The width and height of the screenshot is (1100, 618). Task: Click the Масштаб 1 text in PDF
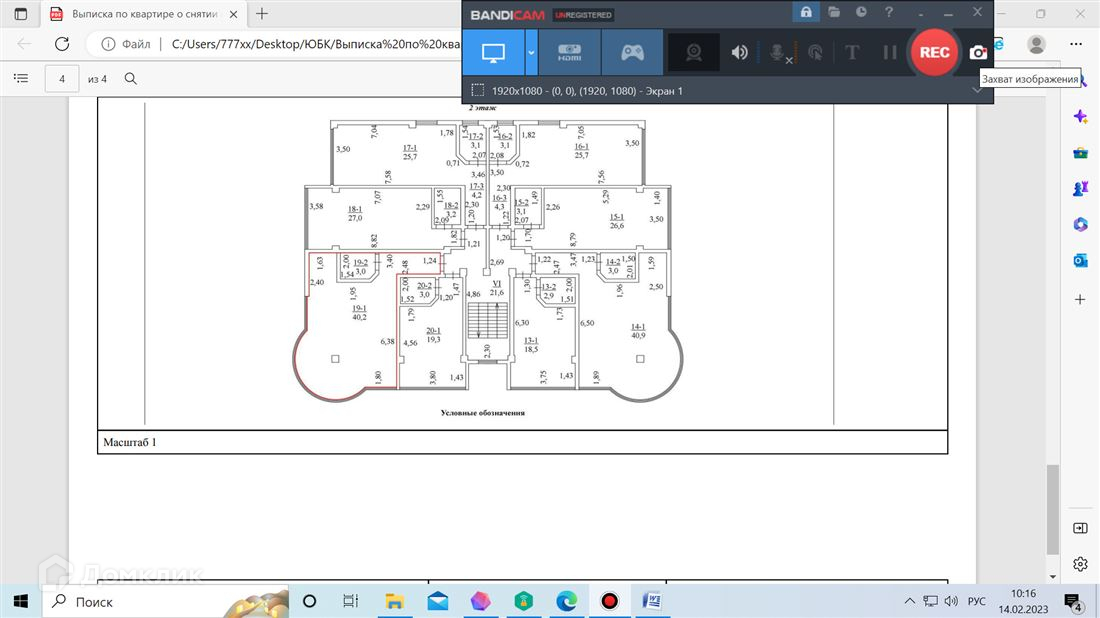[x=130, y=443]
